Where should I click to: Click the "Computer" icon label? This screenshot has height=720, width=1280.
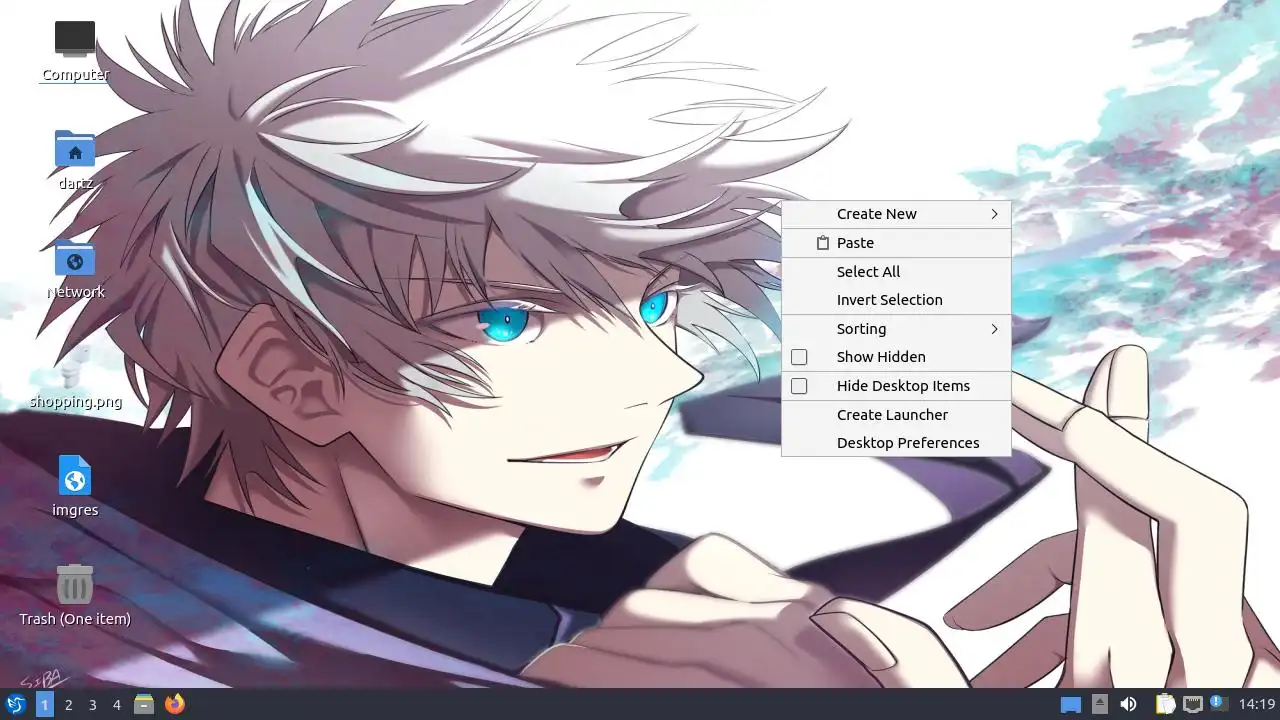pyautogui.click(x=75, y=75)
